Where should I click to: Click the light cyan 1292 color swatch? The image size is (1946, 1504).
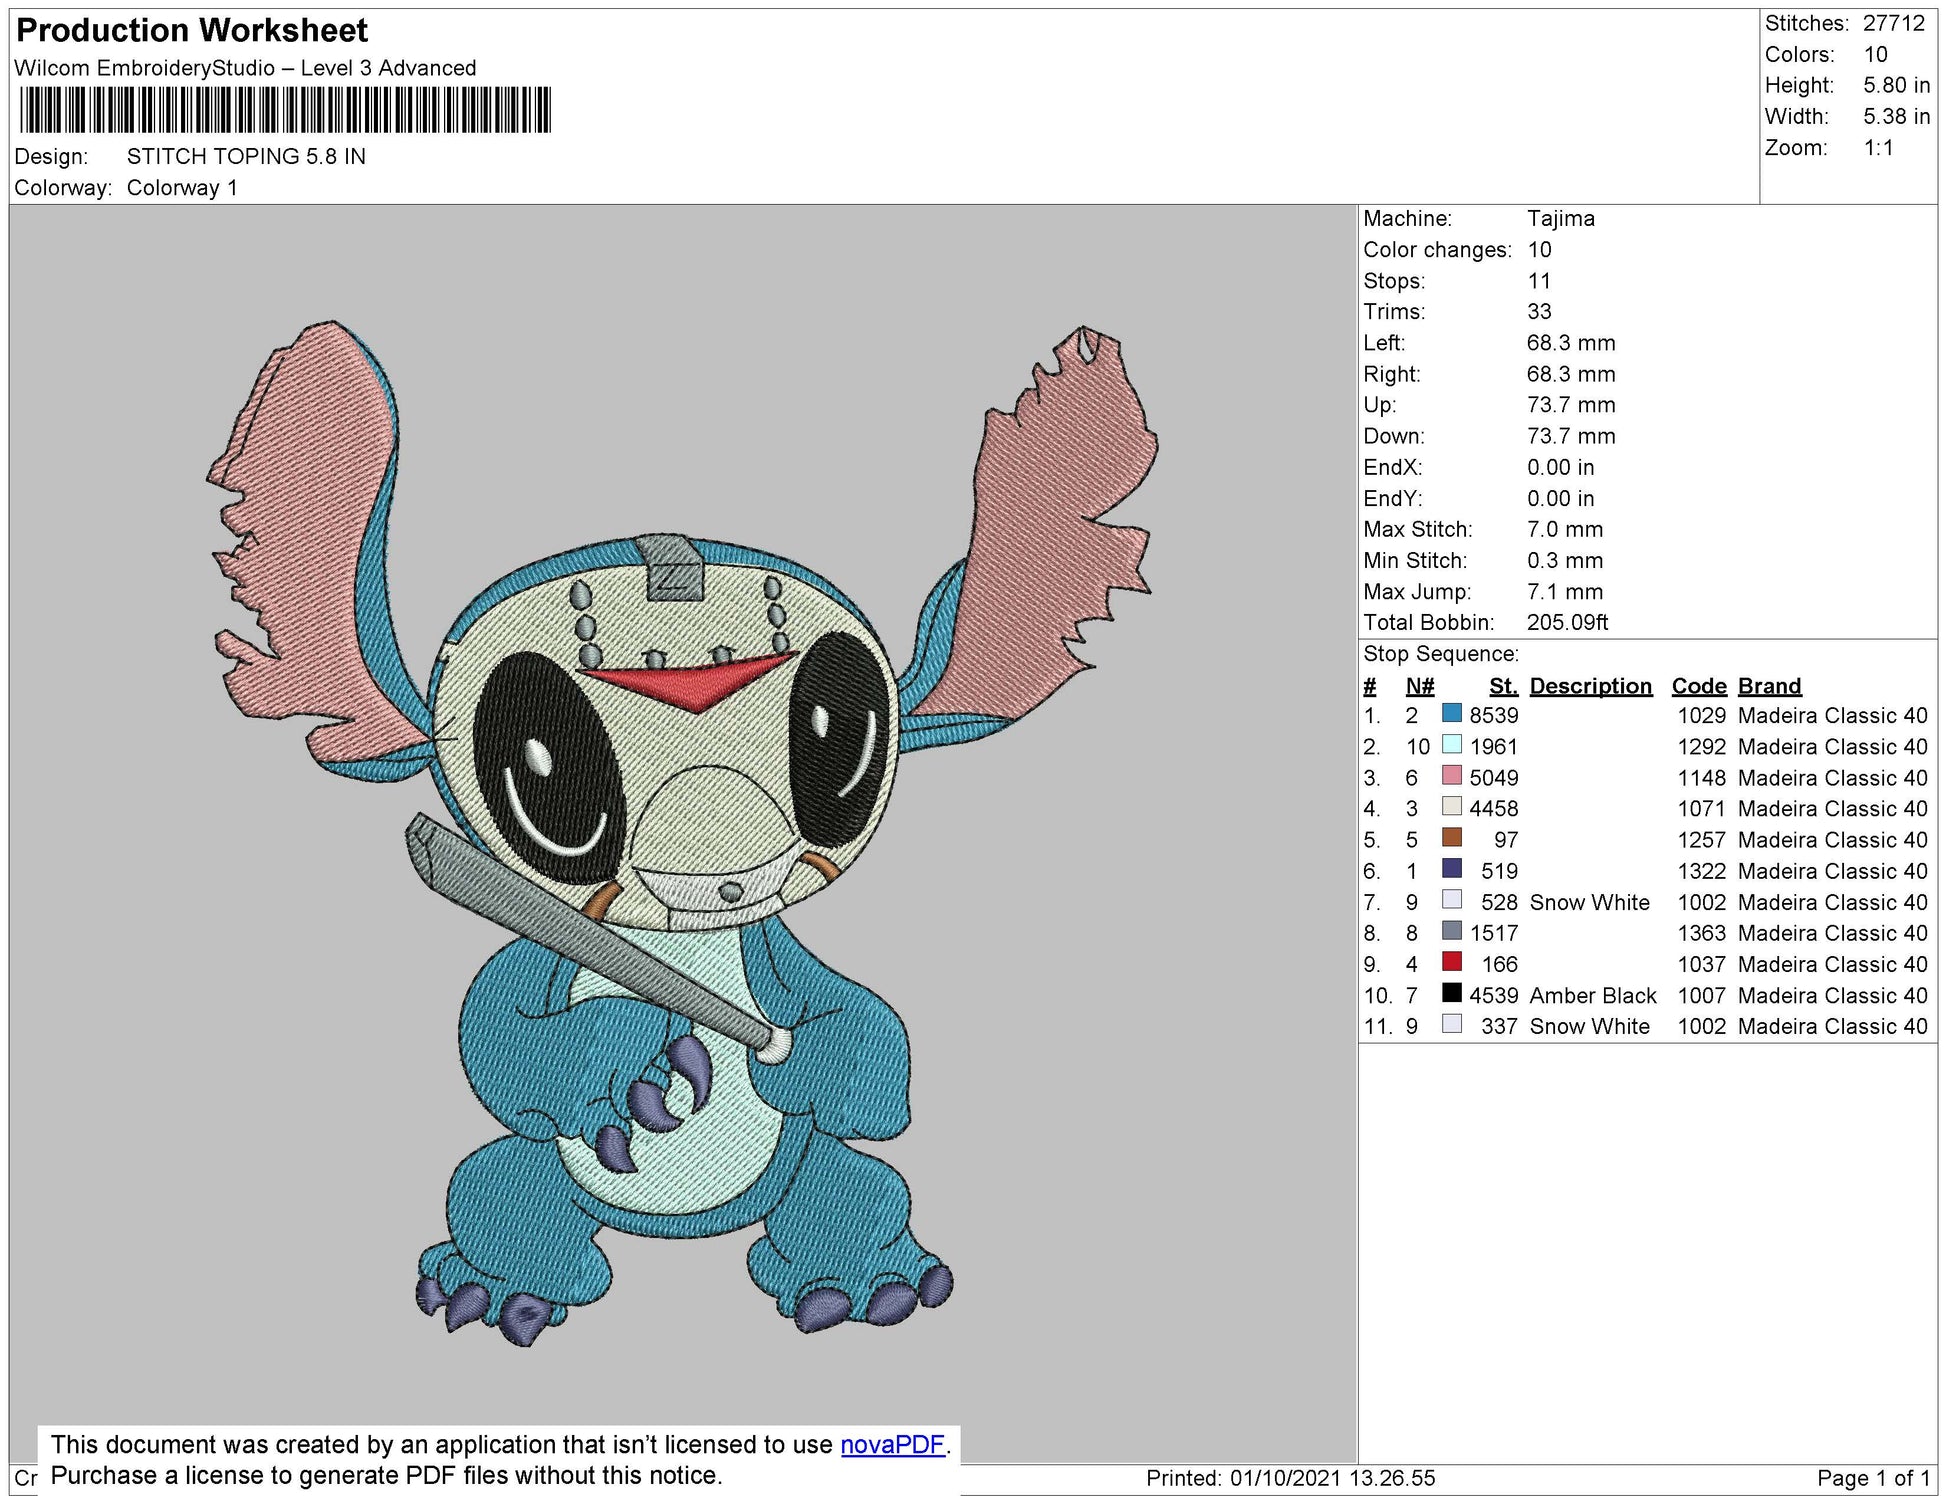(1451, 745)
